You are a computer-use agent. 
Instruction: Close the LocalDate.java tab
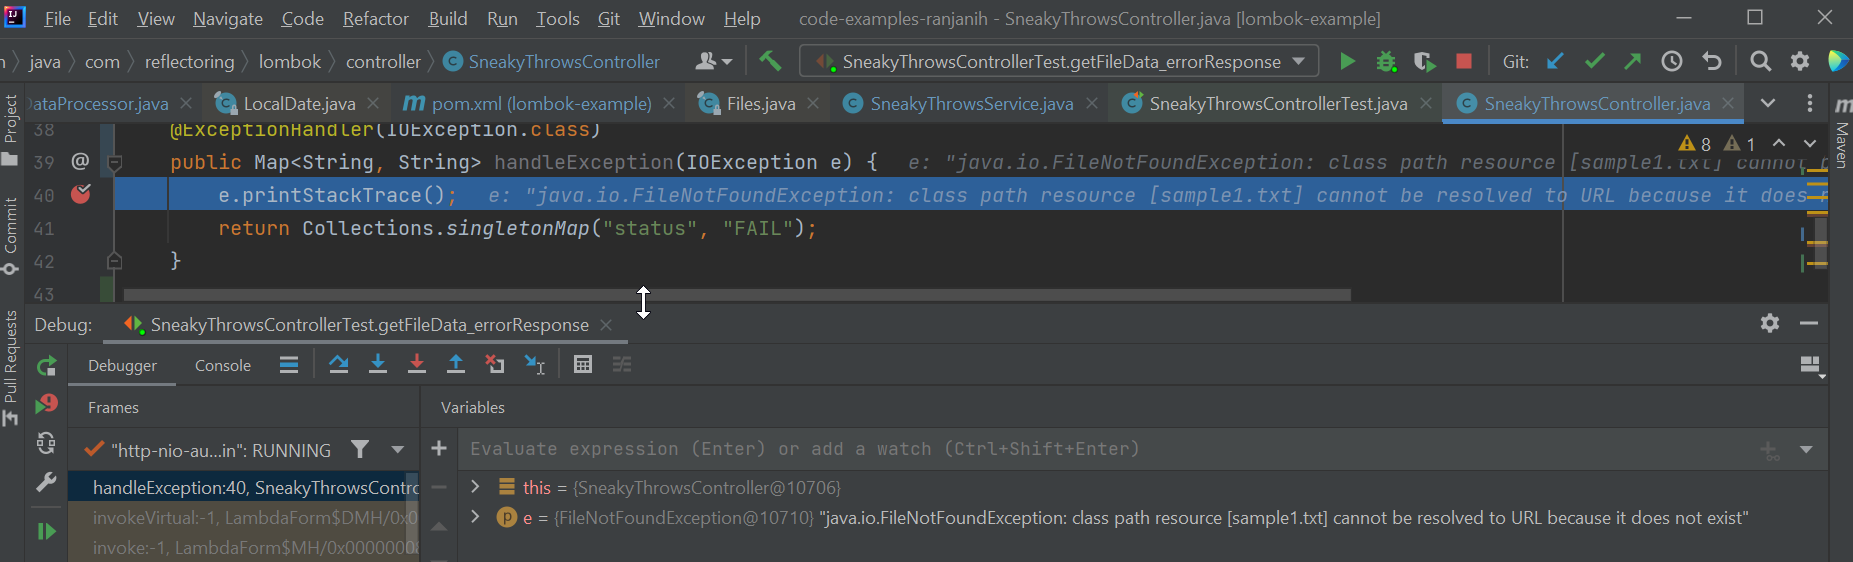tap(373, 103)
